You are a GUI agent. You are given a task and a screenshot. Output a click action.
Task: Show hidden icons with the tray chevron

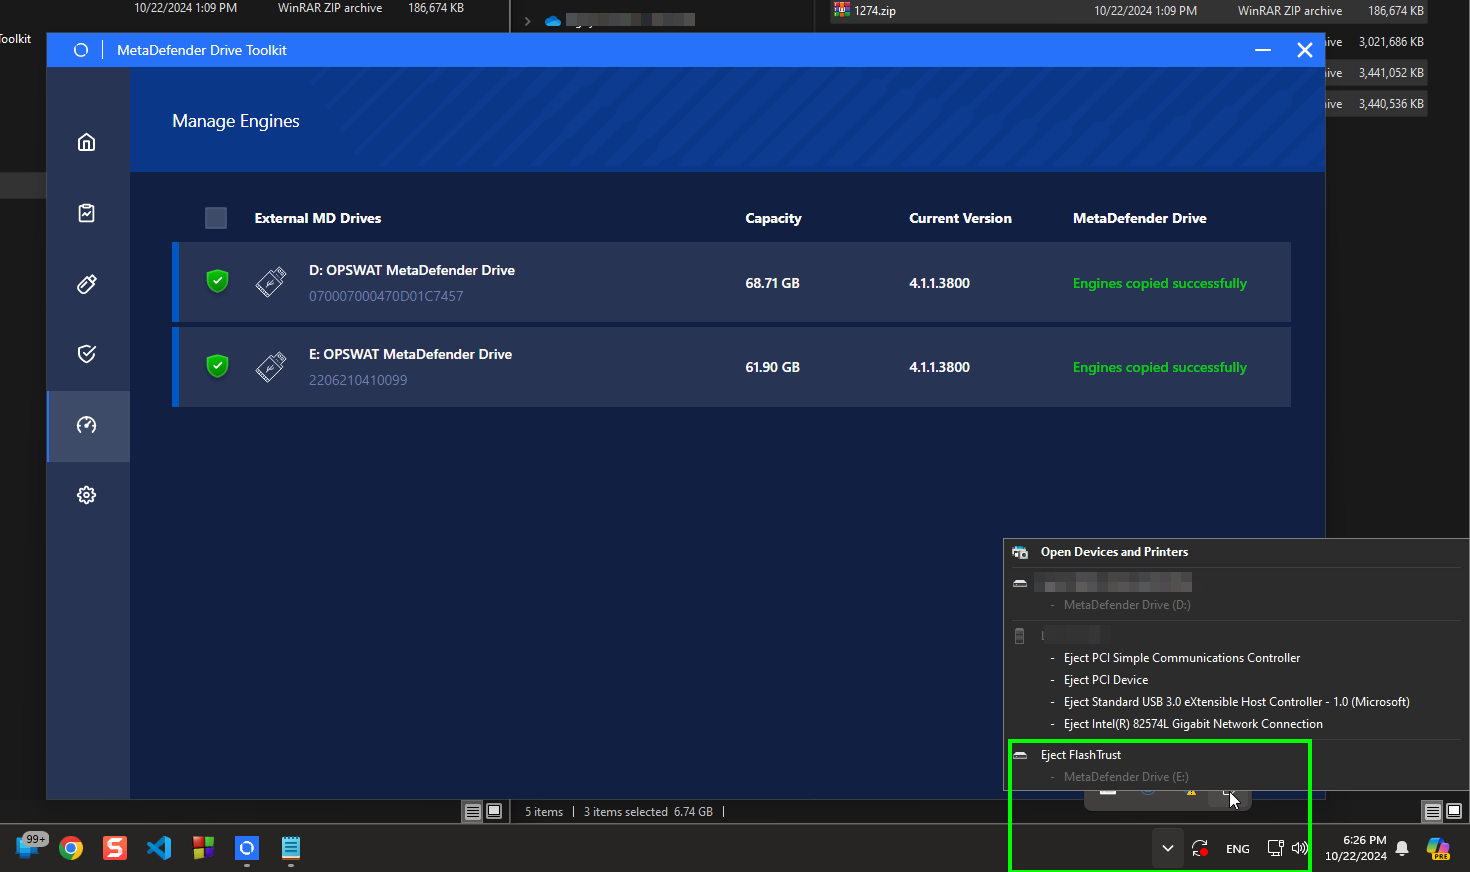click(1167, 848)
